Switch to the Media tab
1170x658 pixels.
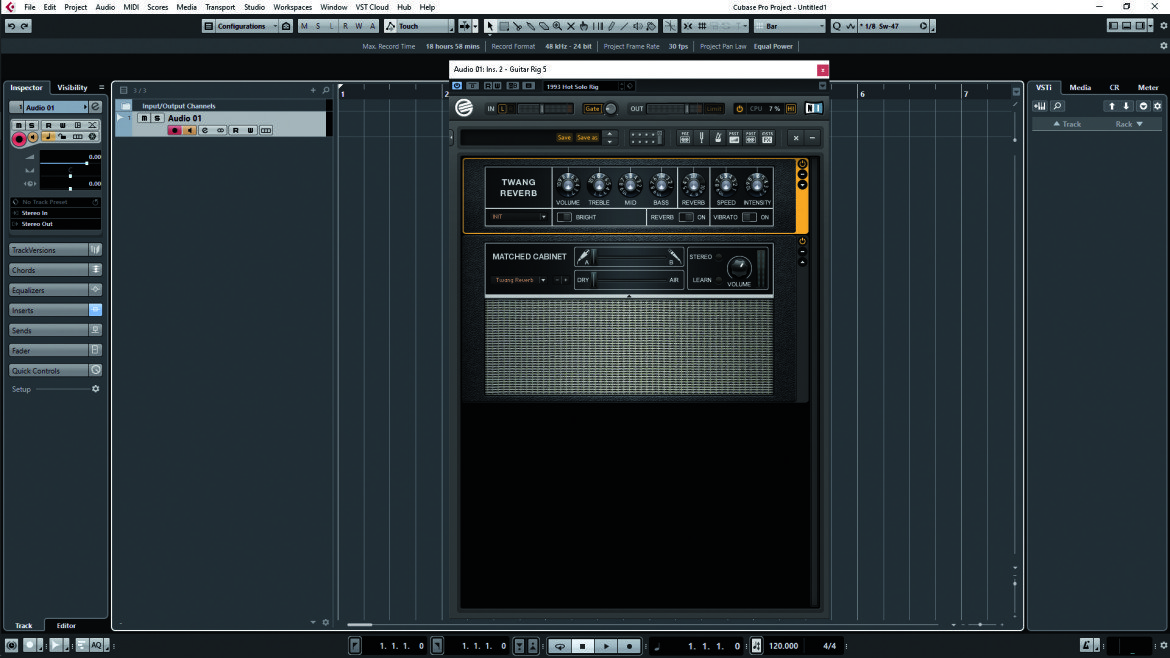[1080, 88]
